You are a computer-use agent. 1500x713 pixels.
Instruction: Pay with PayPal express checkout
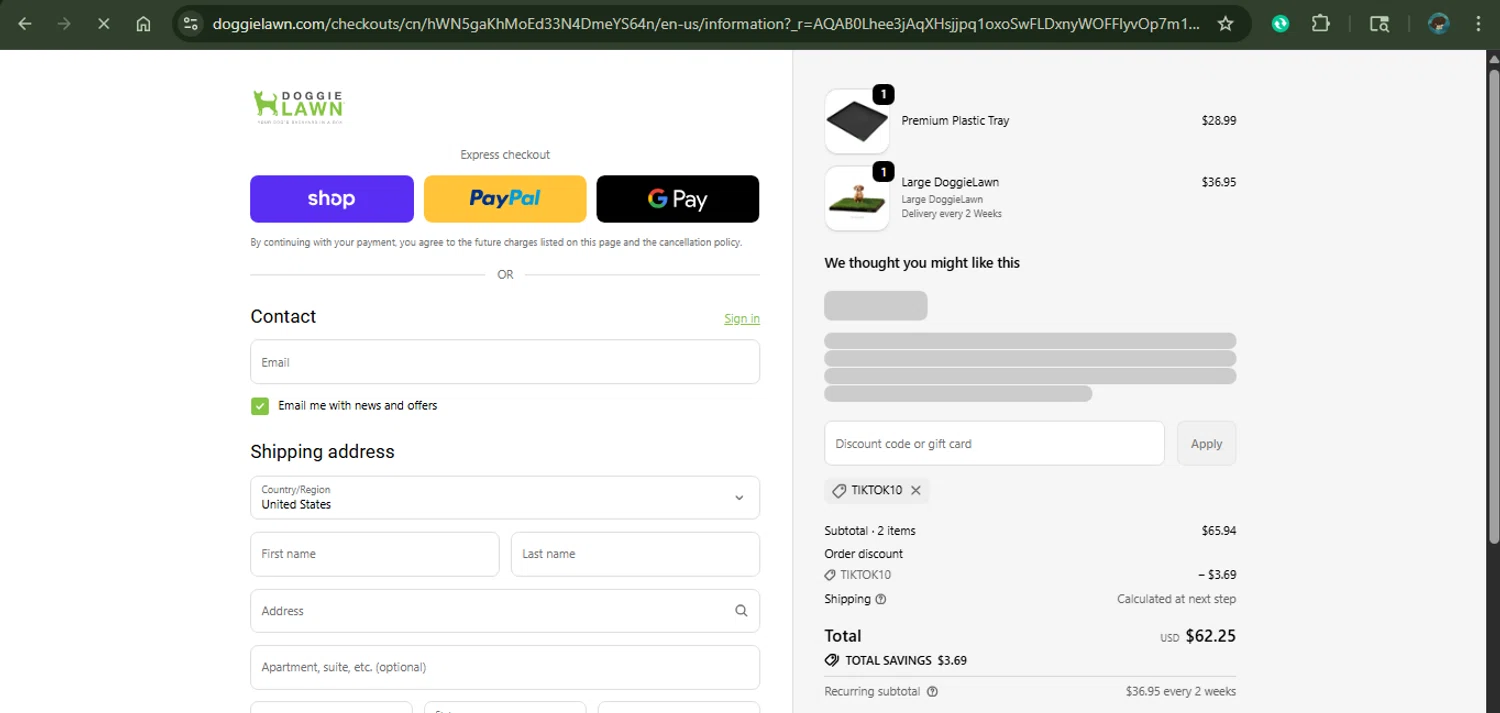(x=505, y=199)
